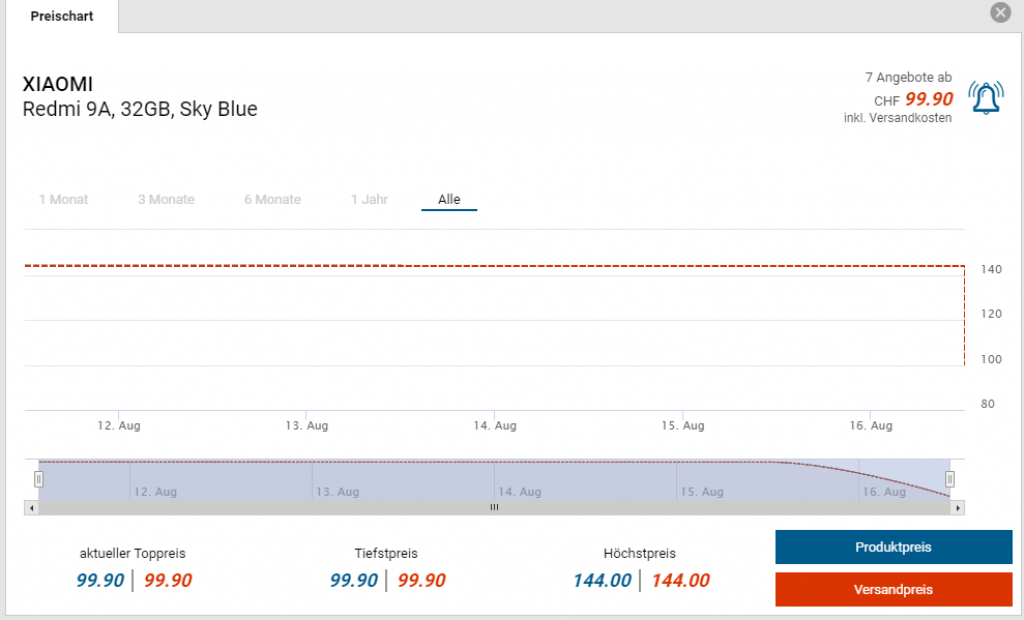The height and width of the screenshot is (620, 1024).
Task: Click the Redmi 9A product title
Action: pos(140,109)
